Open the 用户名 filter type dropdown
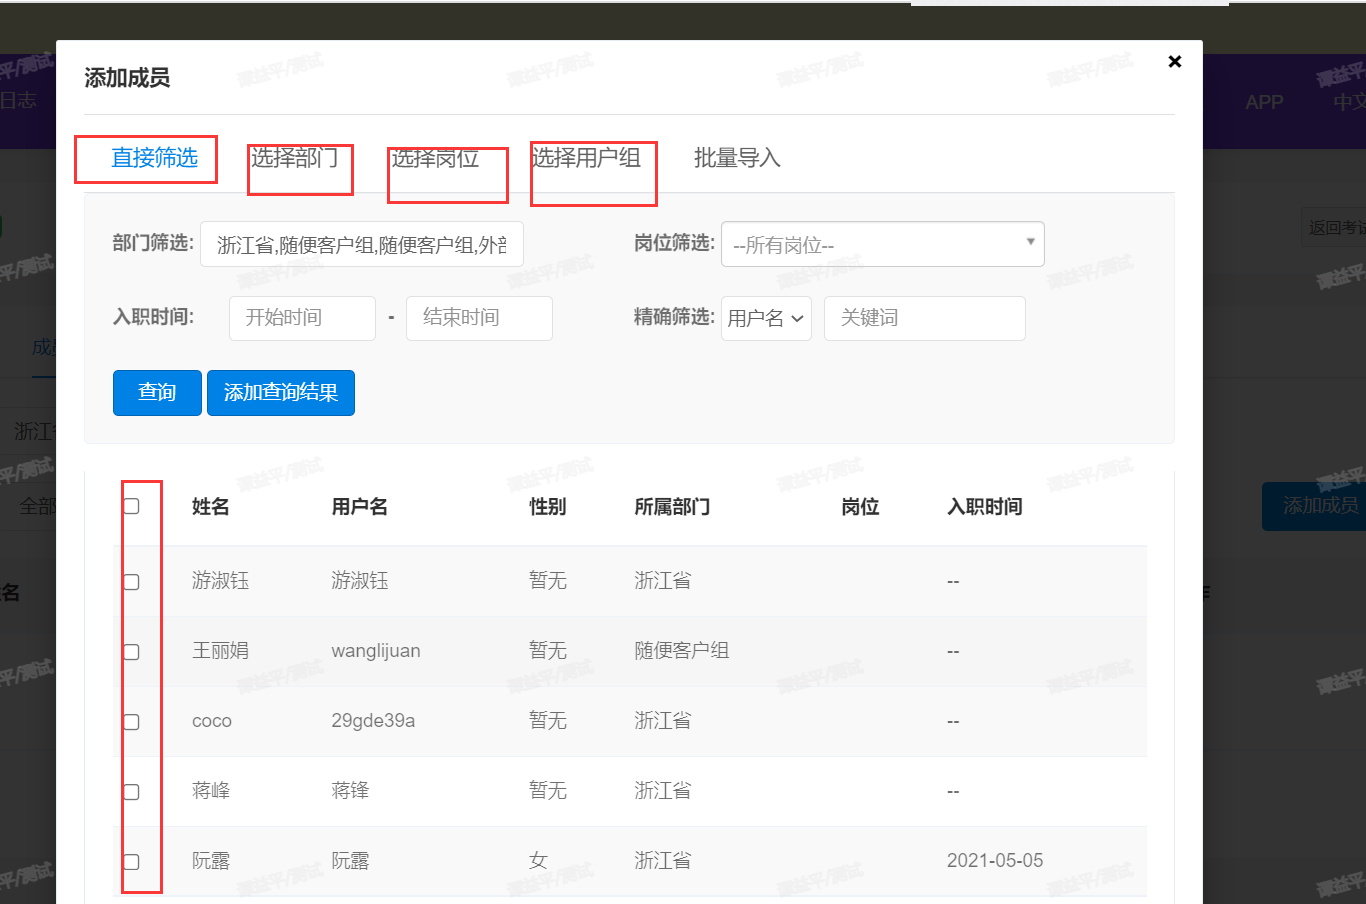This screenshot has height=904, width=1366. pyautogui.click(x=766, y=318)
